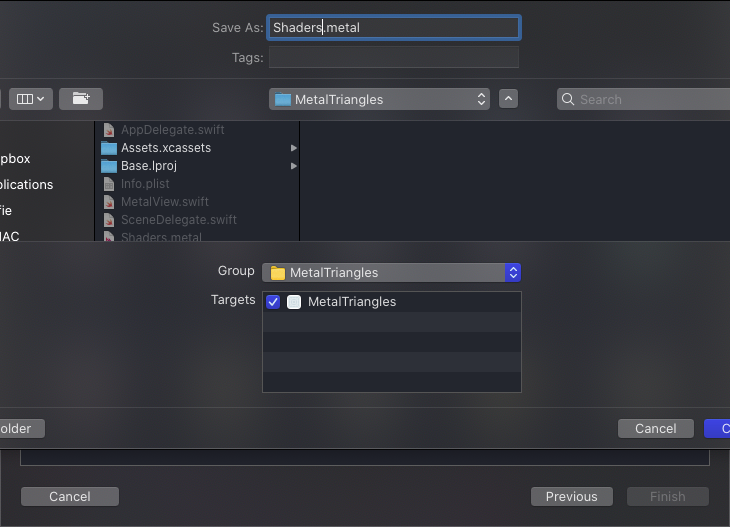Screen dimensions: 730x527
Task: Select the Assets.xcassets folder
Action: tap(198, 148)
